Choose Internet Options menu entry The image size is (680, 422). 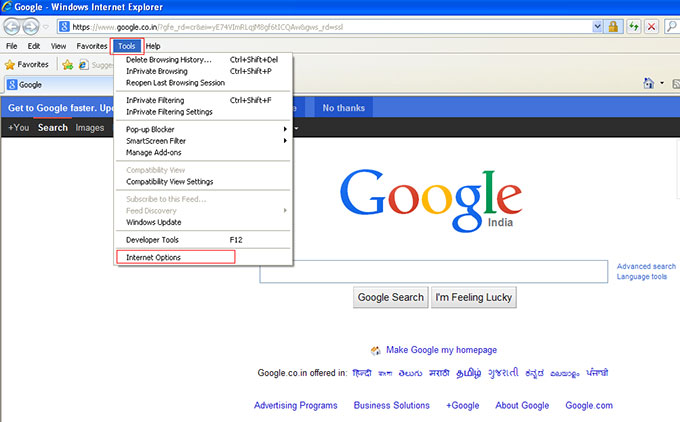pyautogui.click(x=203, y=257)
